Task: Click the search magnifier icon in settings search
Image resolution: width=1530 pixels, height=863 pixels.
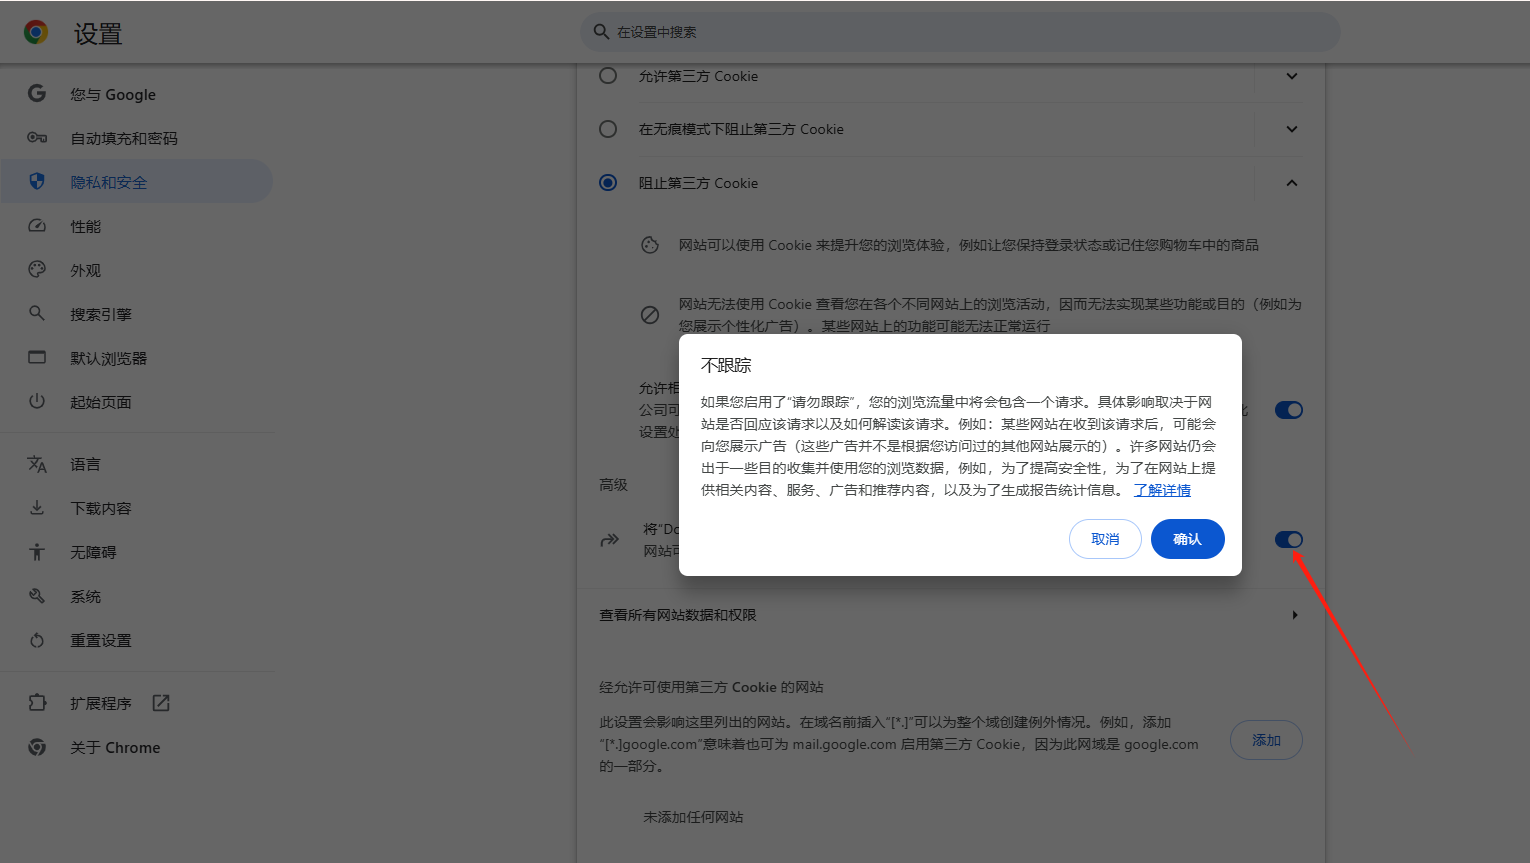Action: click(x=601, y=32)
